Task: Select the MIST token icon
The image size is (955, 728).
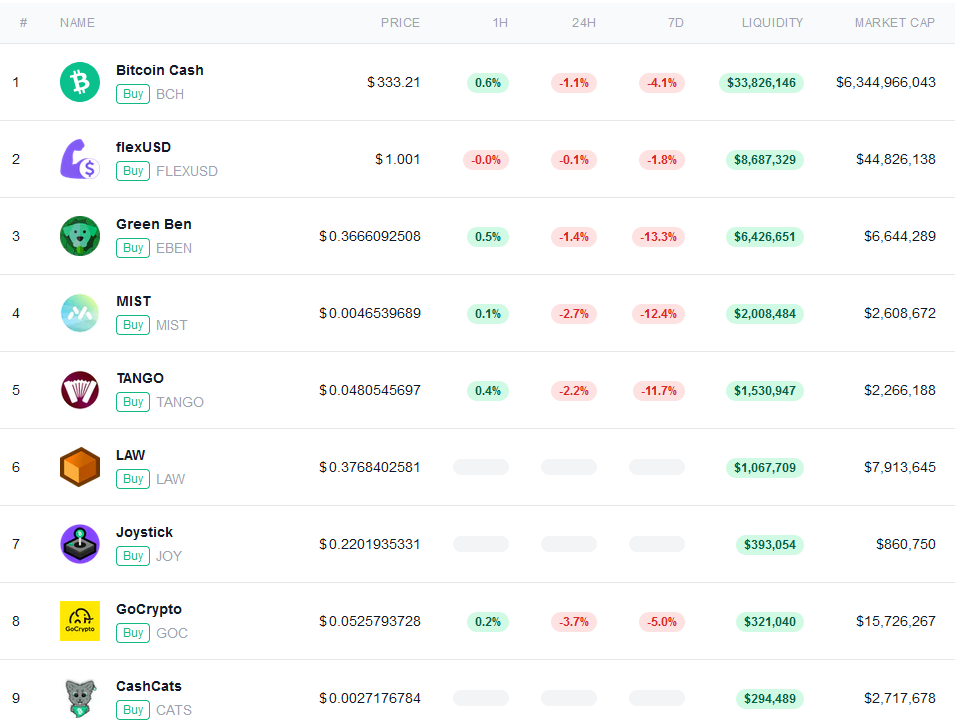Action: [x=80, y=313]
